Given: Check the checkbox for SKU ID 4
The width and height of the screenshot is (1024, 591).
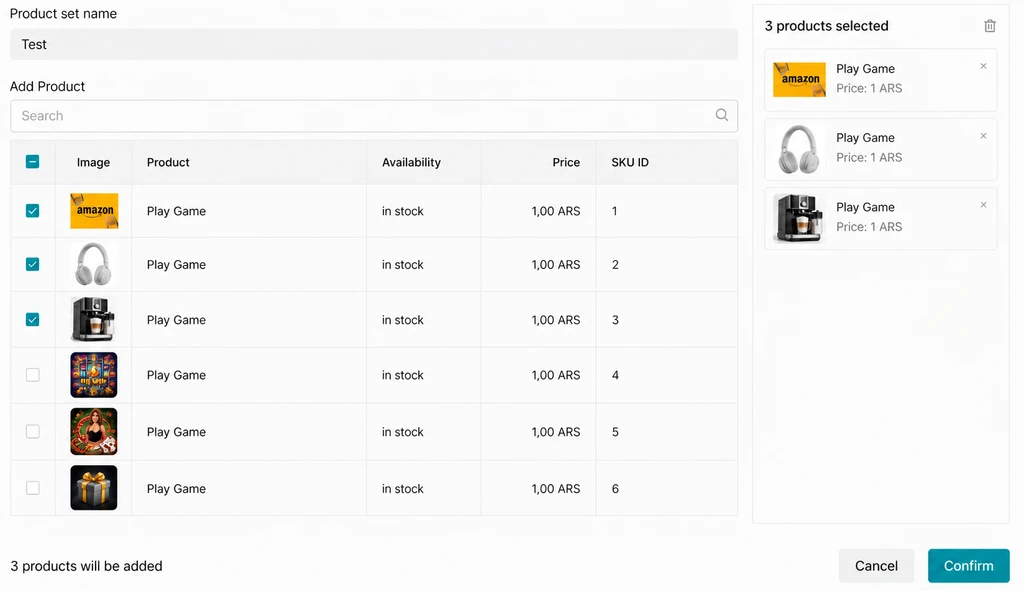Looking at the screenshot, I should point(32,375).
